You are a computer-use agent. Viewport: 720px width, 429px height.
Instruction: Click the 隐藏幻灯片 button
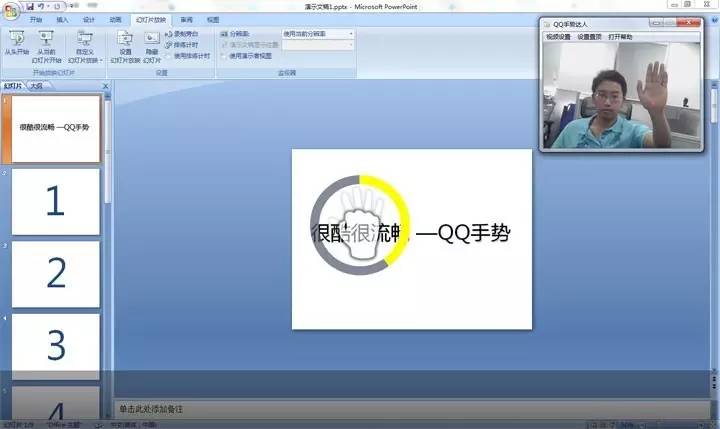[152, 47]
